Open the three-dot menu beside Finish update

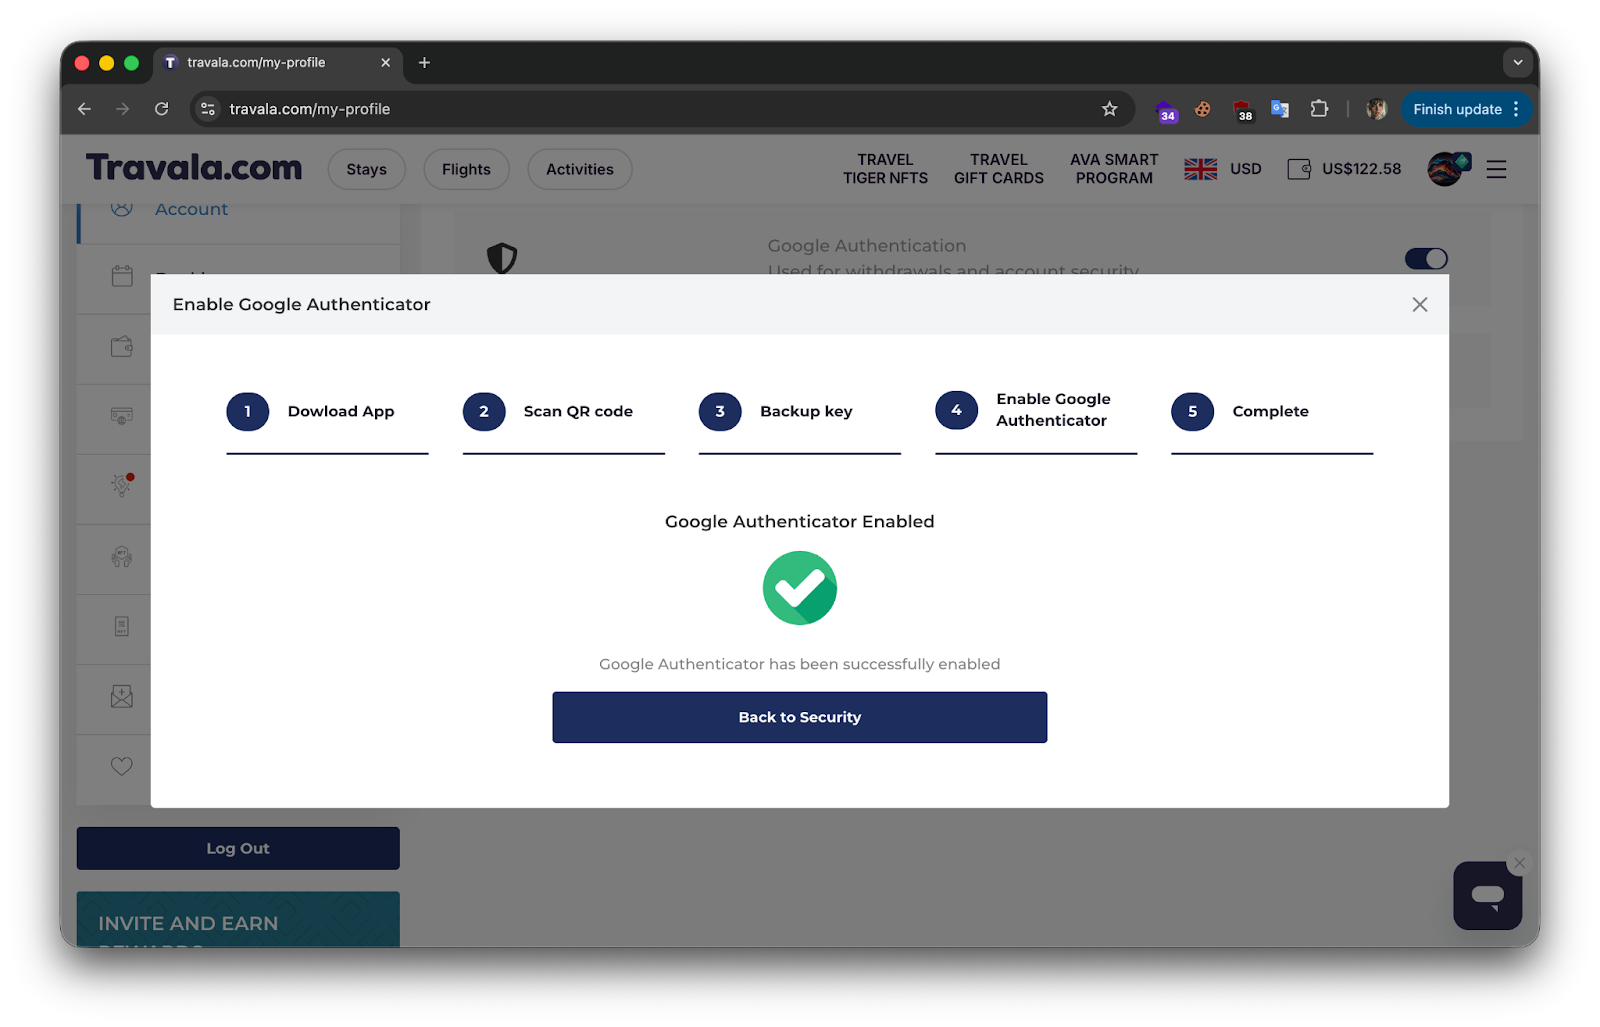[x=1518, y=109]
